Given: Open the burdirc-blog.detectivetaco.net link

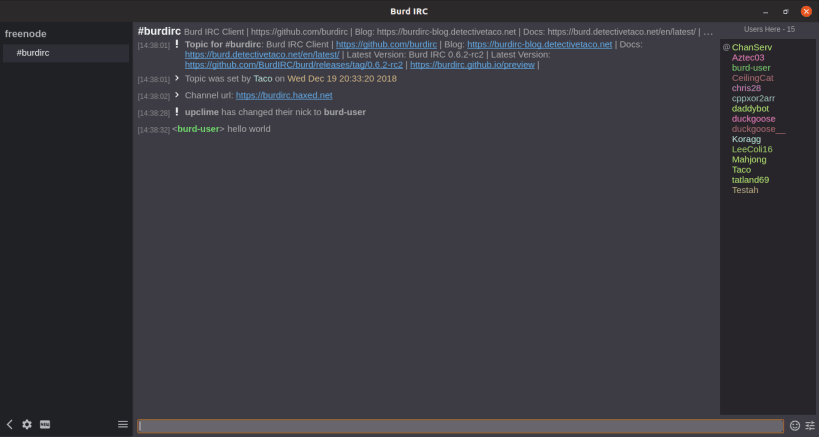Looking at the screenshot, I should [540, 44].
